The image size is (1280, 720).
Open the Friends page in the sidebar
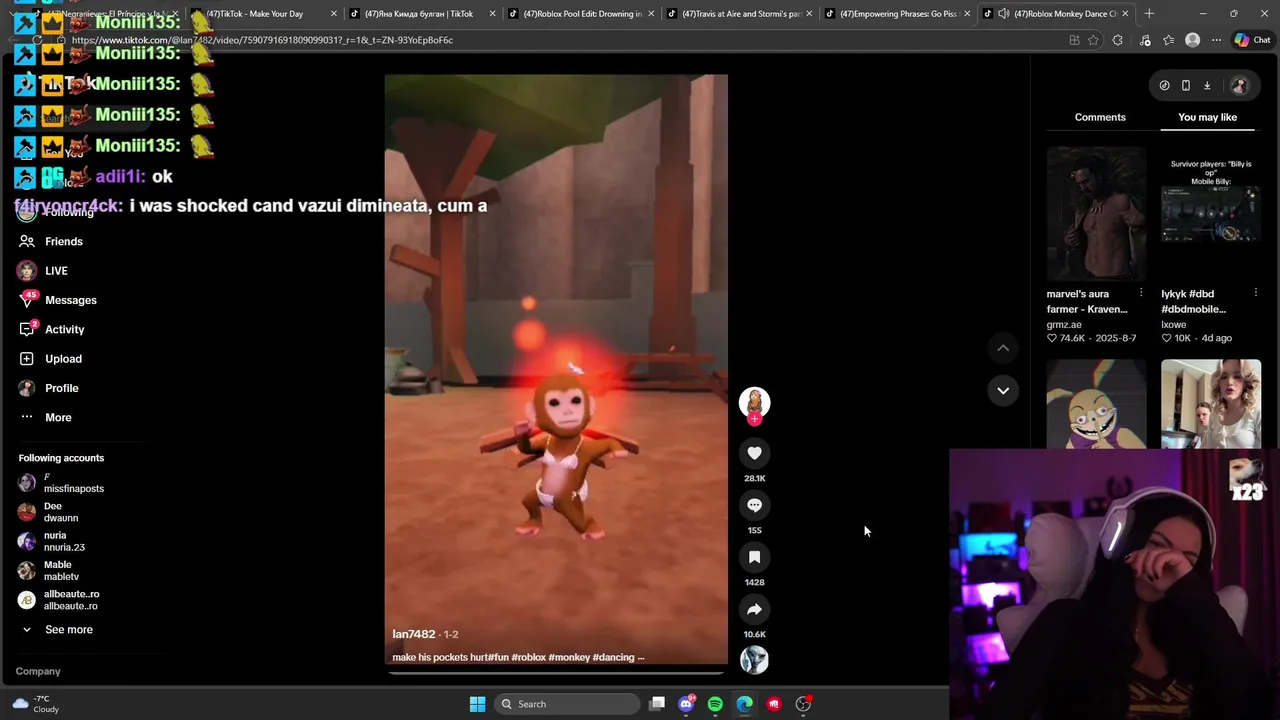pos(64,241)
